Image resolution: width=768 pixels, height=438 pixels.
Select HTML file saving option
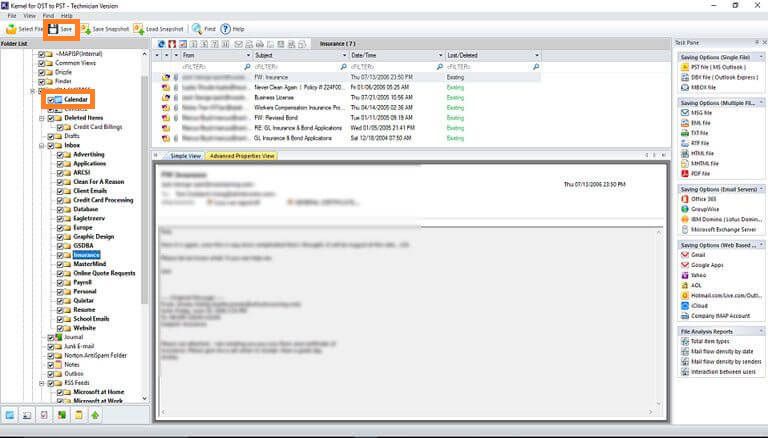point(697,153)
